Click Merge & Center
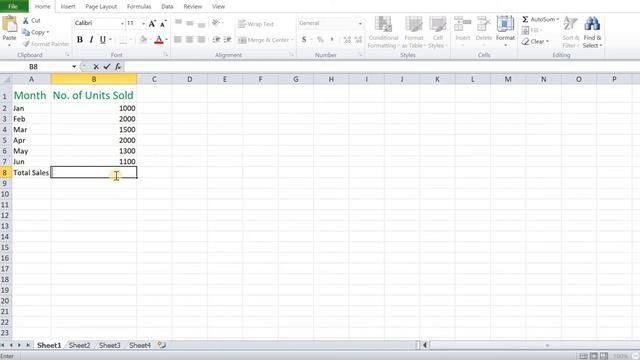 pos(265,40)
